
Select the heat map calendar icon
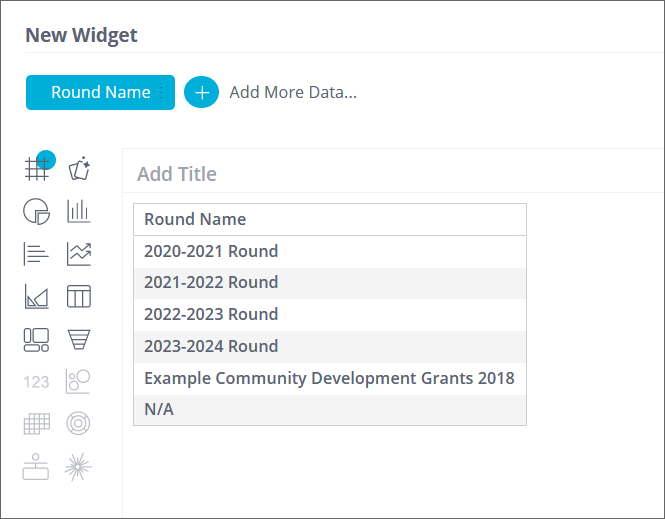[37, 424]
